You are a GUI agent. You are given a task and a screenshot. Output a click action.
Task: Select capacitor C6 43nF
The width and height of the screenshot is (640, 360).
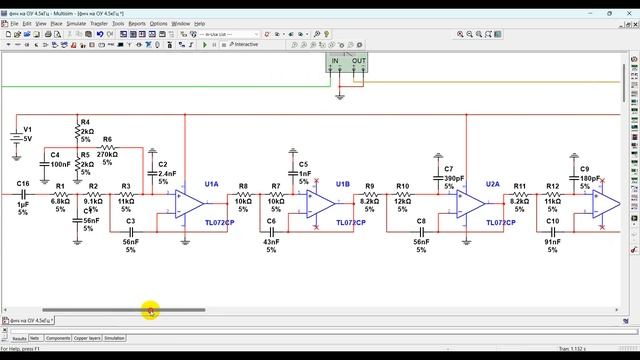click(271, 232)
